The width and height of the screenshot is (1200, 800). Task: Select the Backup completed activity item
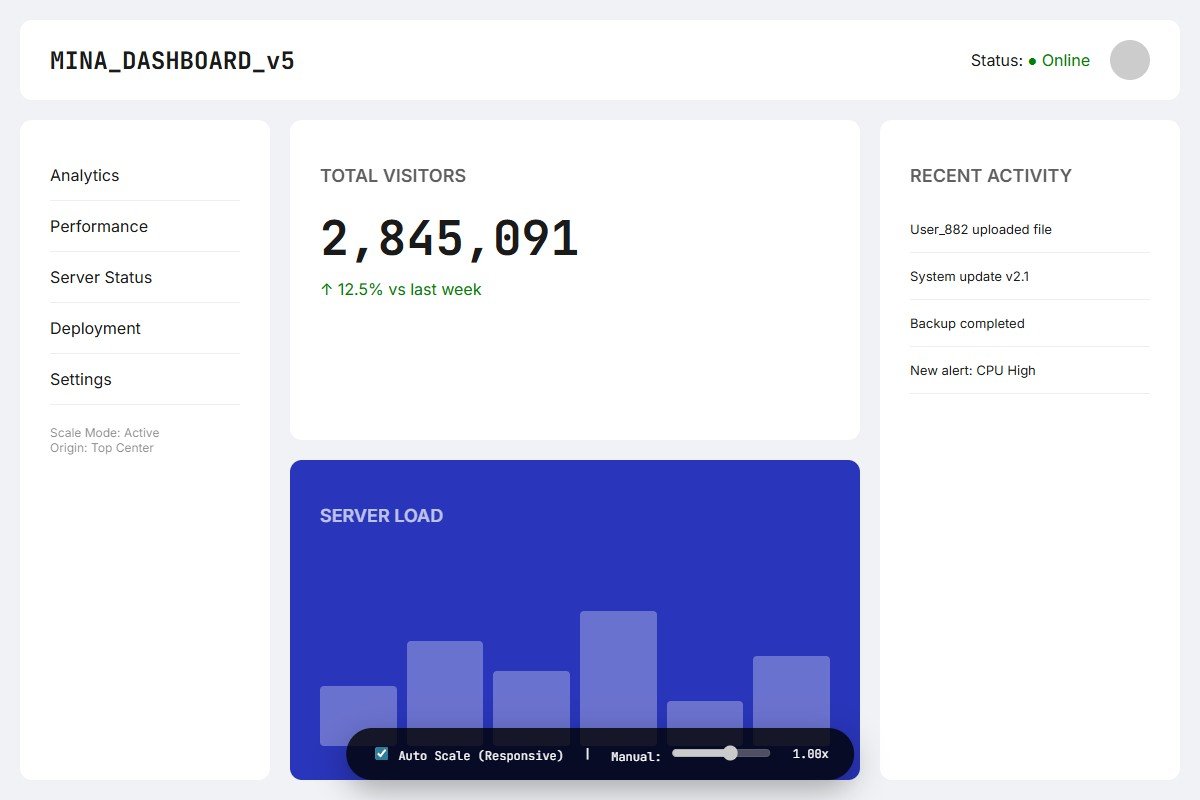point(967,323)
